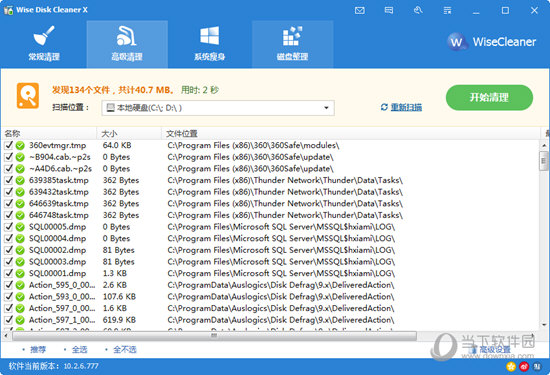This screenshot has height=375, width=550.
Task: Click the rescan refresh arrow icon
Action: [384, 107]
